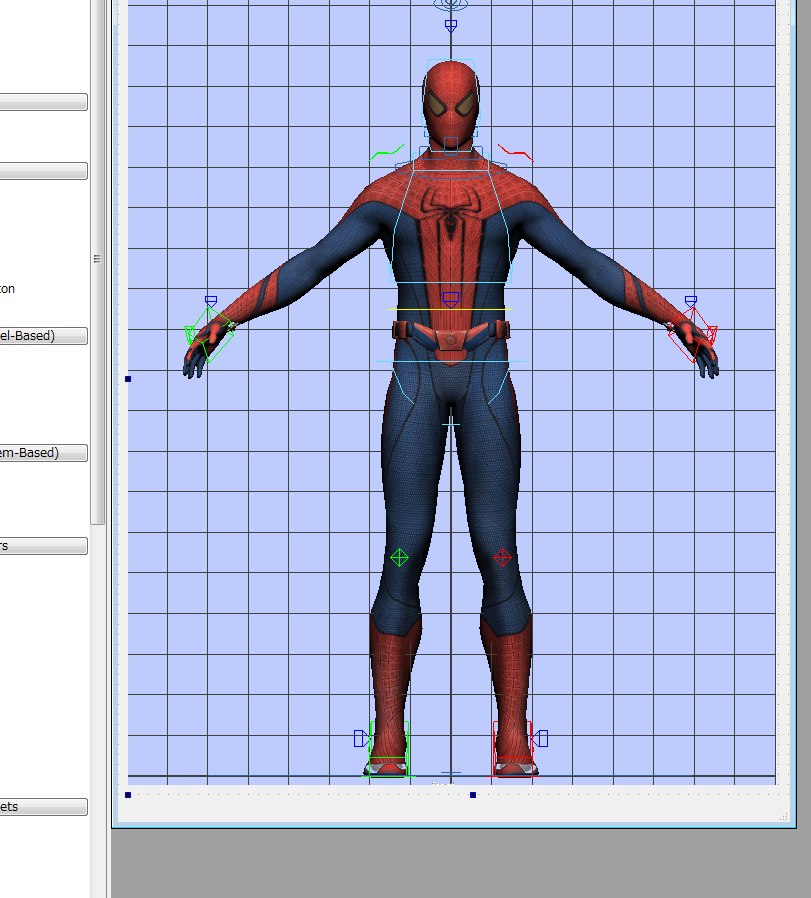Image resolution: width=811 pixels, height=898 pixels.
Task: Click the button ending in "el-Based)"
Action: [43, 336]
